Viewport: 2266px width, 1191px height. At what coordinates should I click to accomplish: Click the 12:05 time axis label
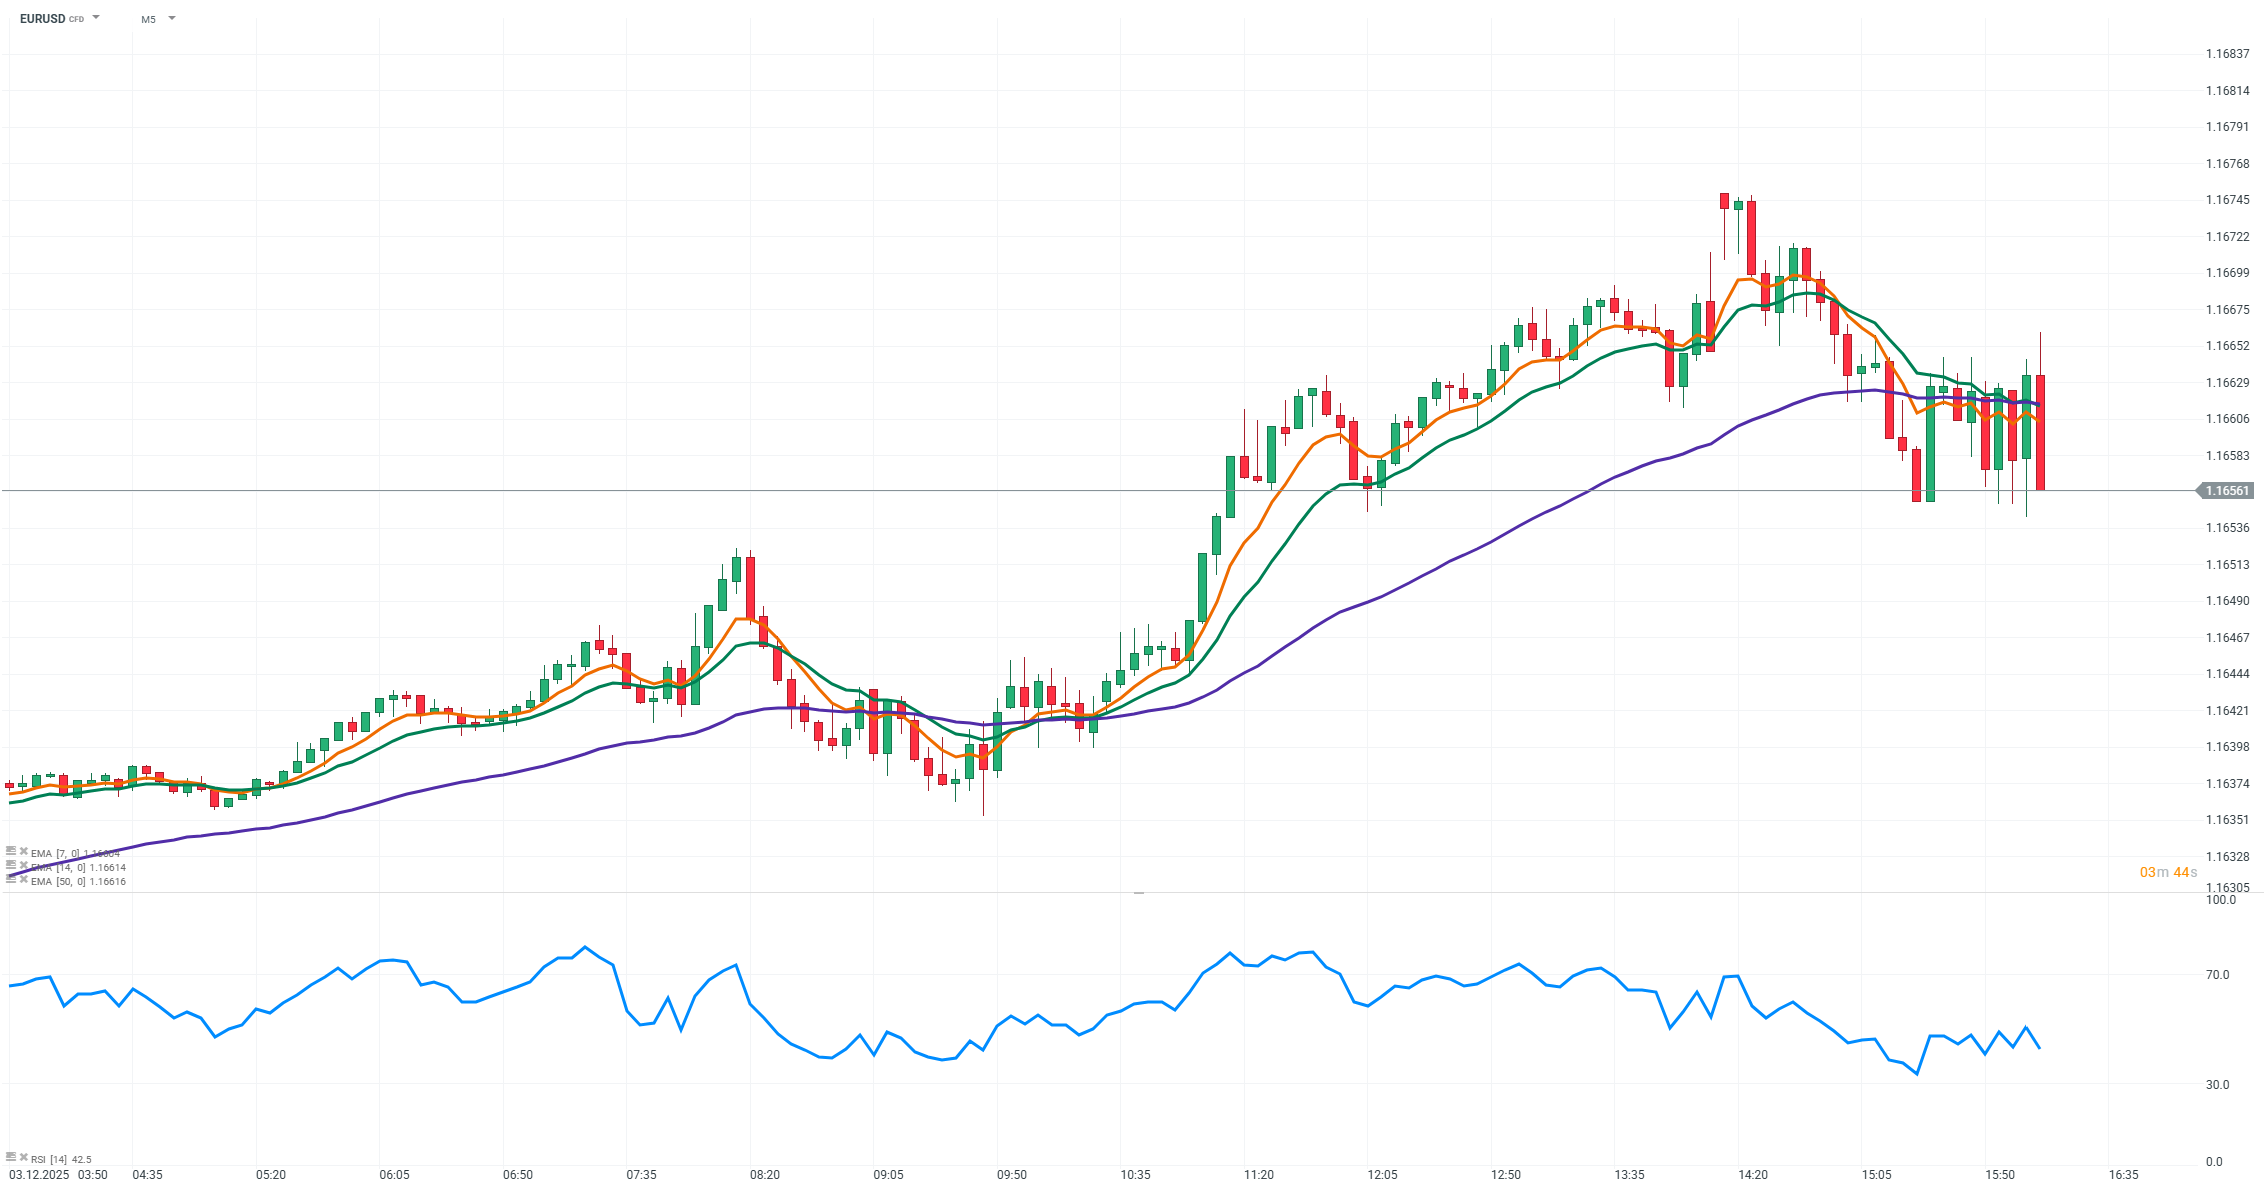pos(1382,1175)
